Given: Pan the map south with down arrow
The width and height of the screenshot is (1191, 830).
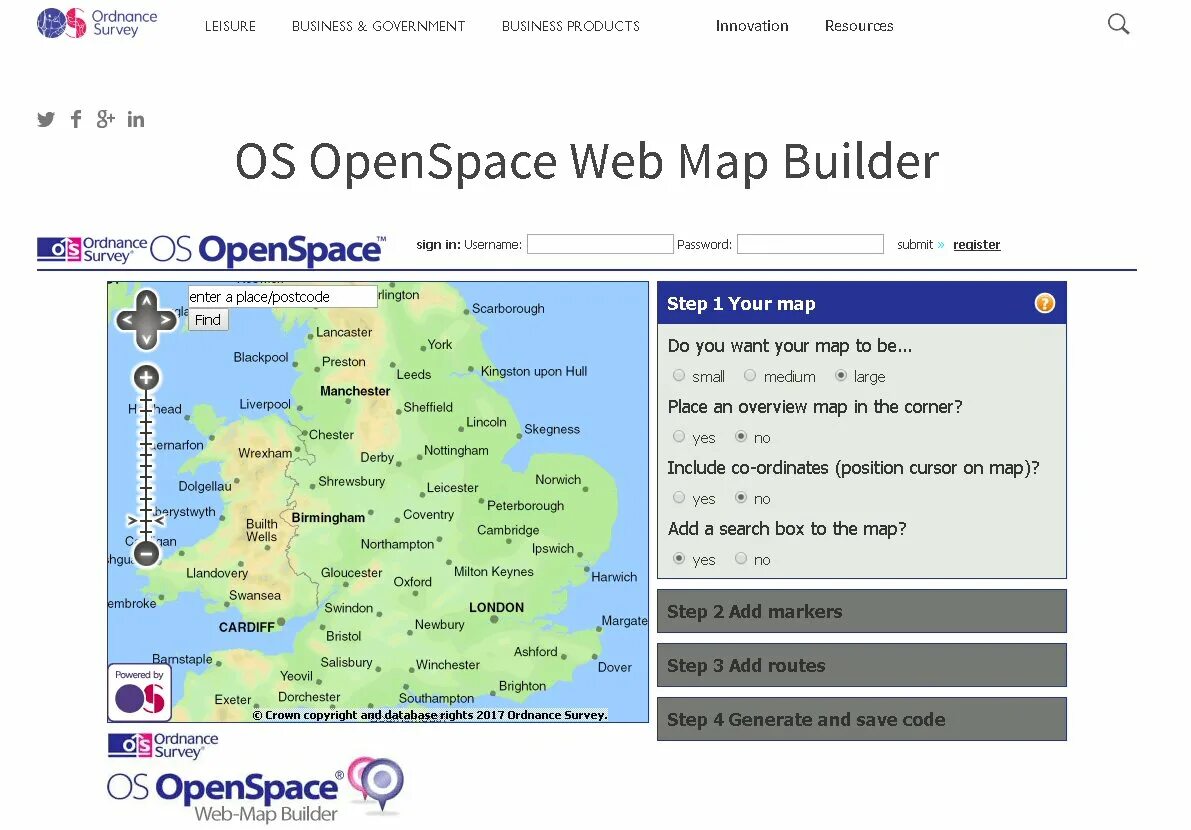Looking at the screenshot, I should click(147, 339).
